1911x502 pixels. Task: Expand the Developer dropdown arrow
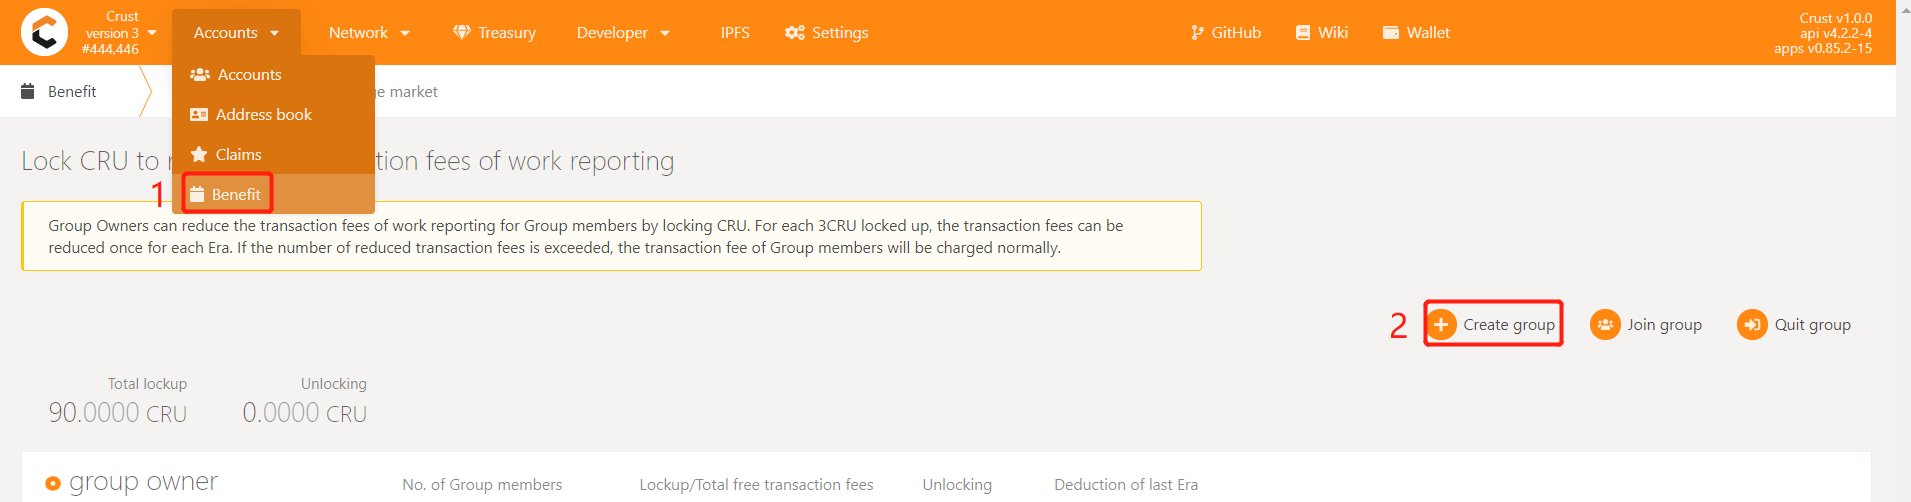point(665,33)
